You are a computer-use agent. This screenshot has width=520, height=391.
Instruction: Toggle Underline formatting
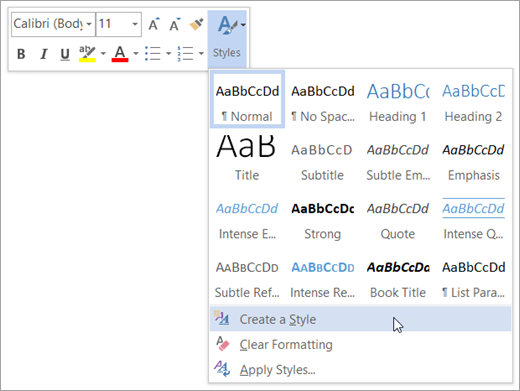click(x=65, y=54)
